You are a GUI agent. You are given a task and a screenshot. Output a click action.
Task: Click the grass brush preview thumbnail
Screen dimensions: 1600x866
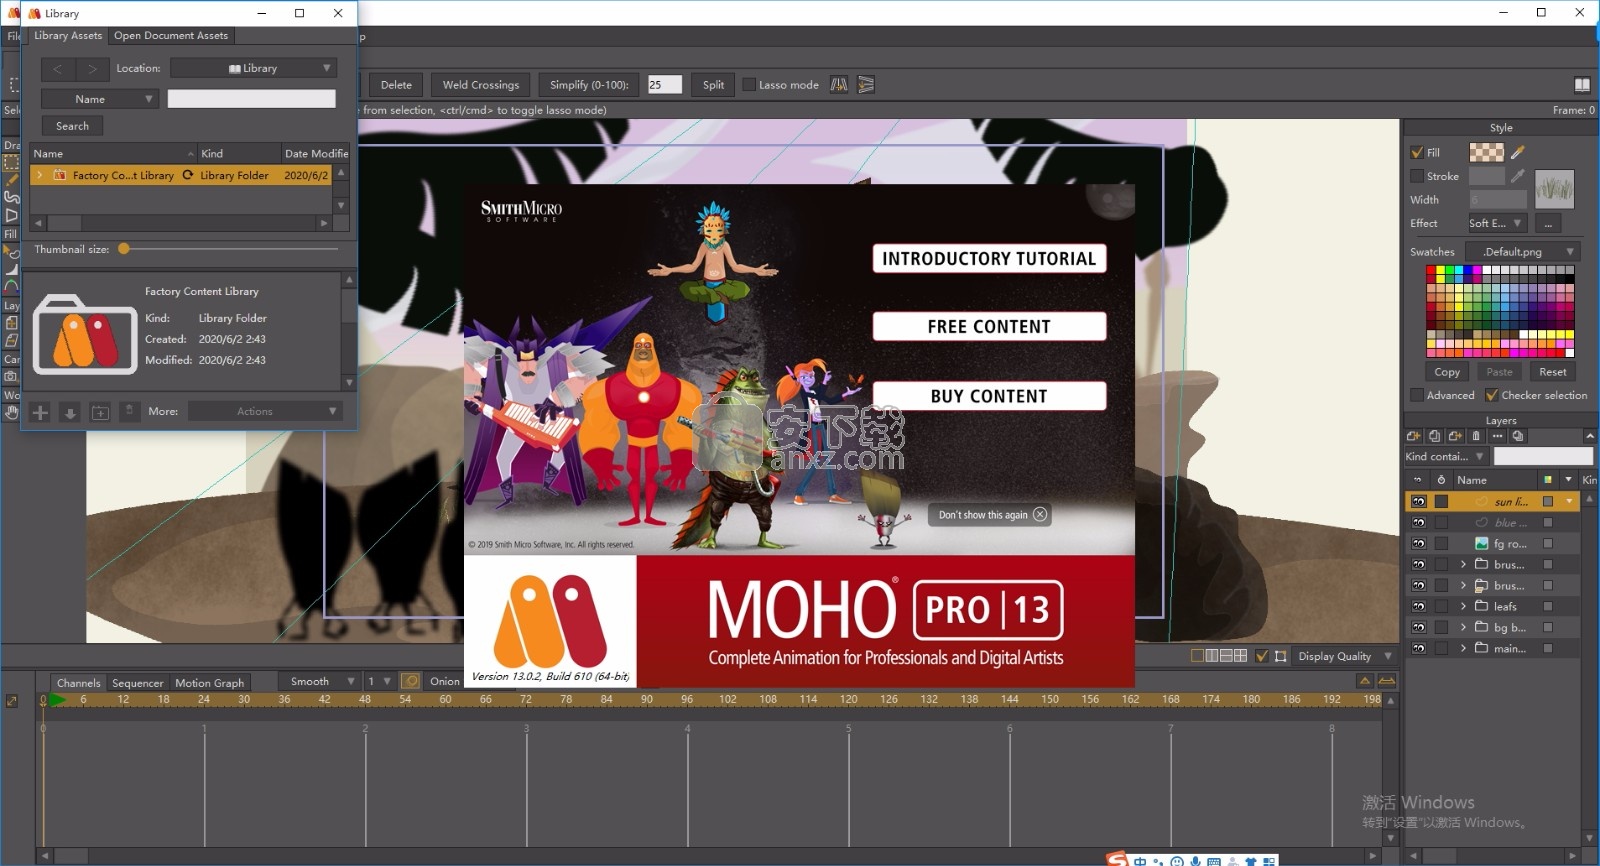click(1554, 189)
